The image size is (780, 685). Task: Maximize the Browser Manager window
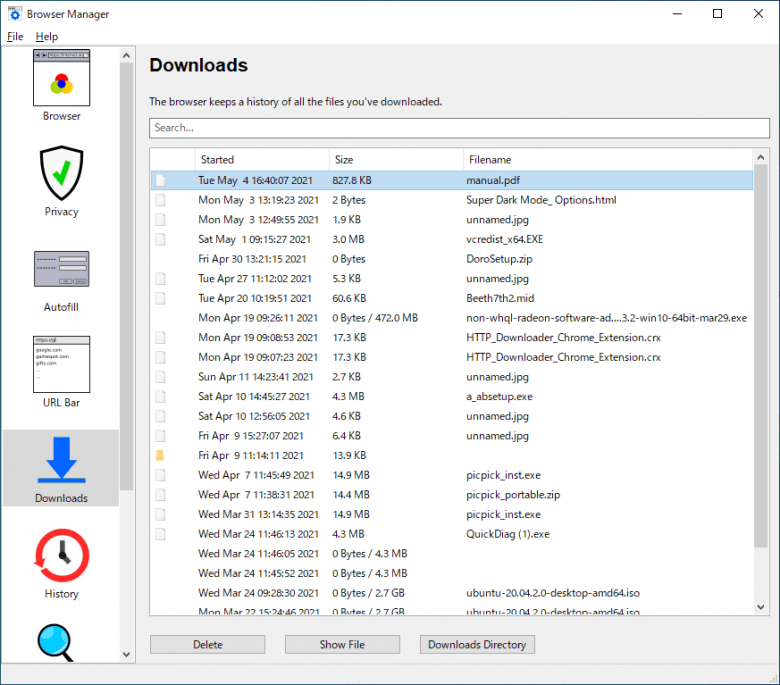point(717,13)
